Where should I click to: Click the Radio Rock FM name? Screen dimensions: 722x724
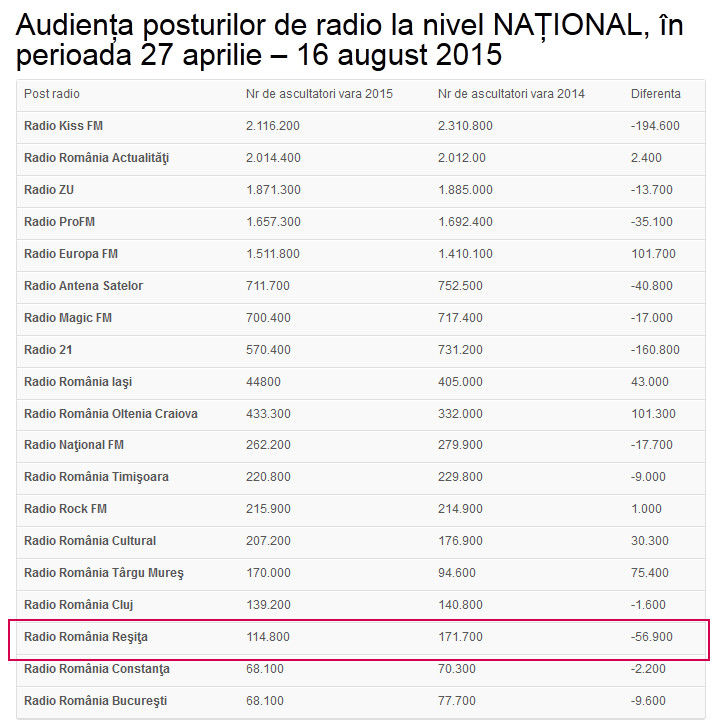tap(65, 509)
